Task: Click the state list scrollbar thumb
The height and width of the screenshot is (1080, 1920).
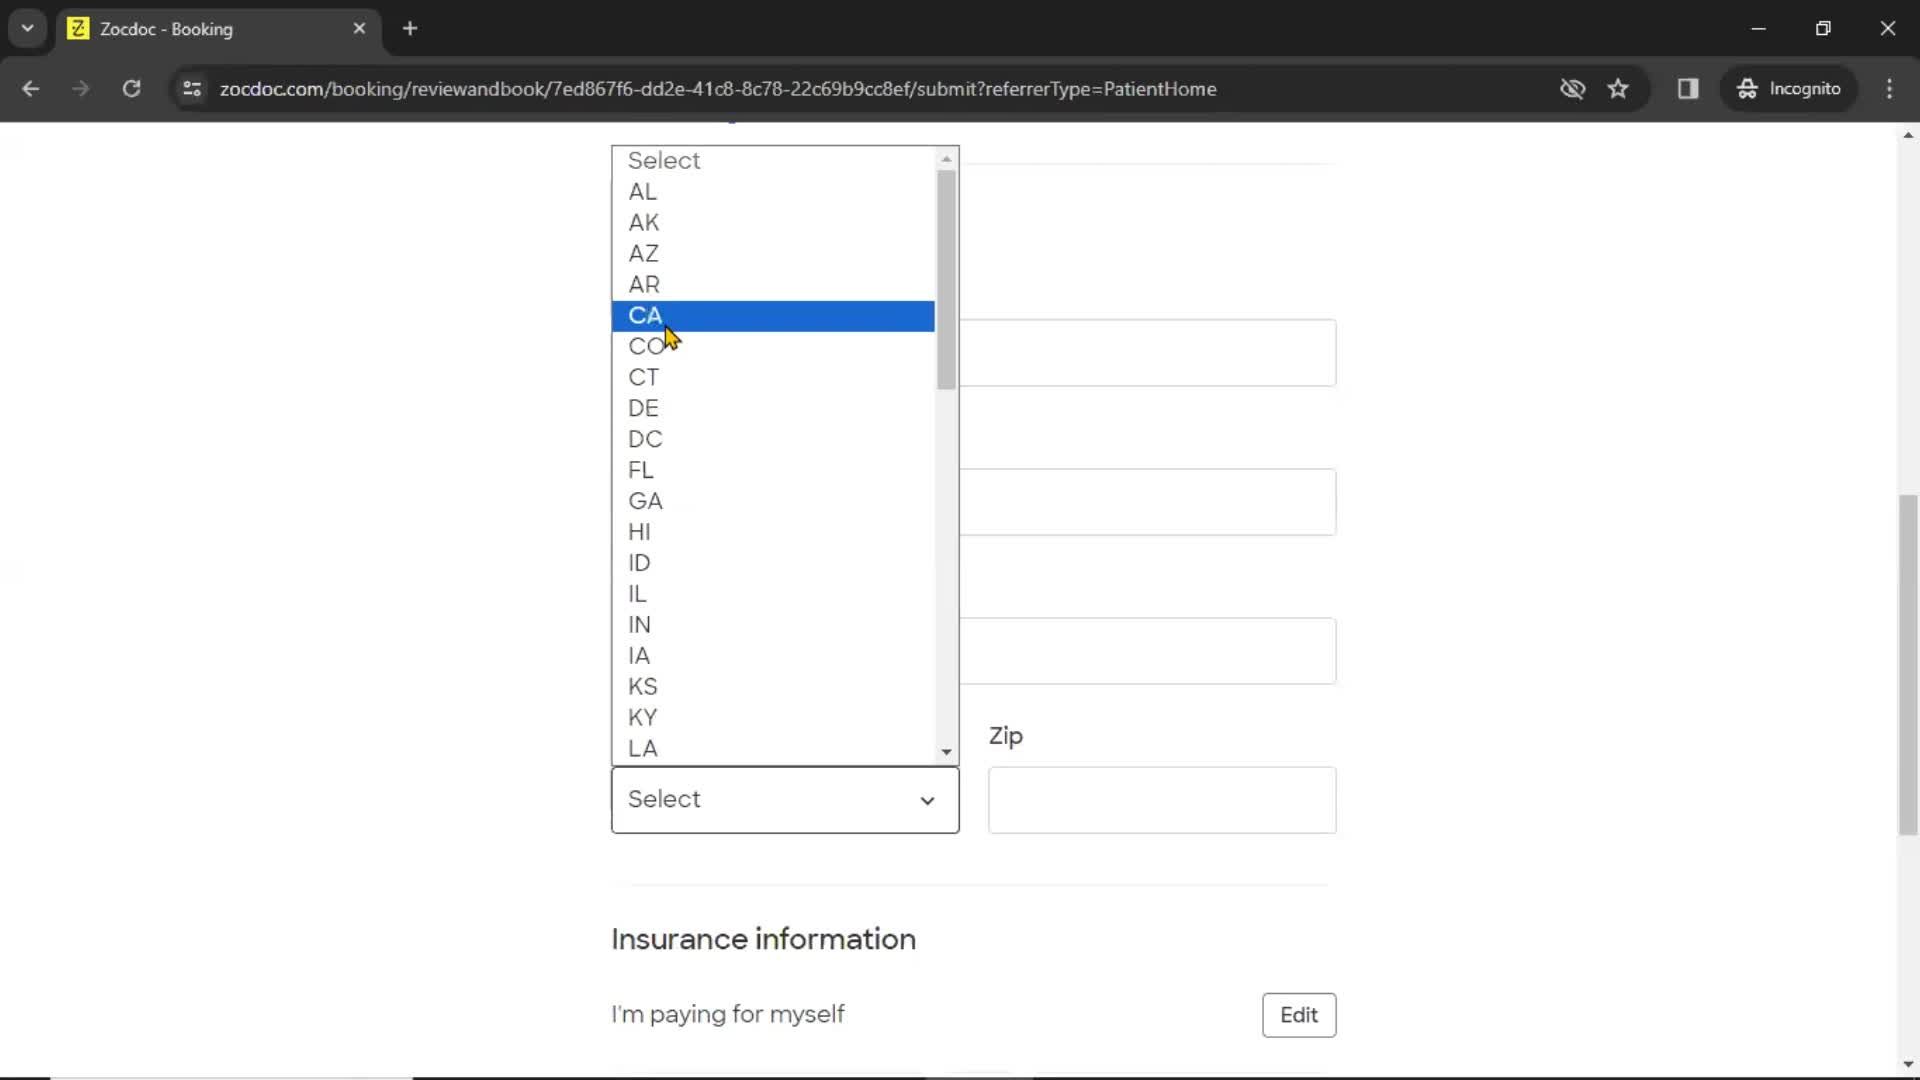Action: click(946, 280)
